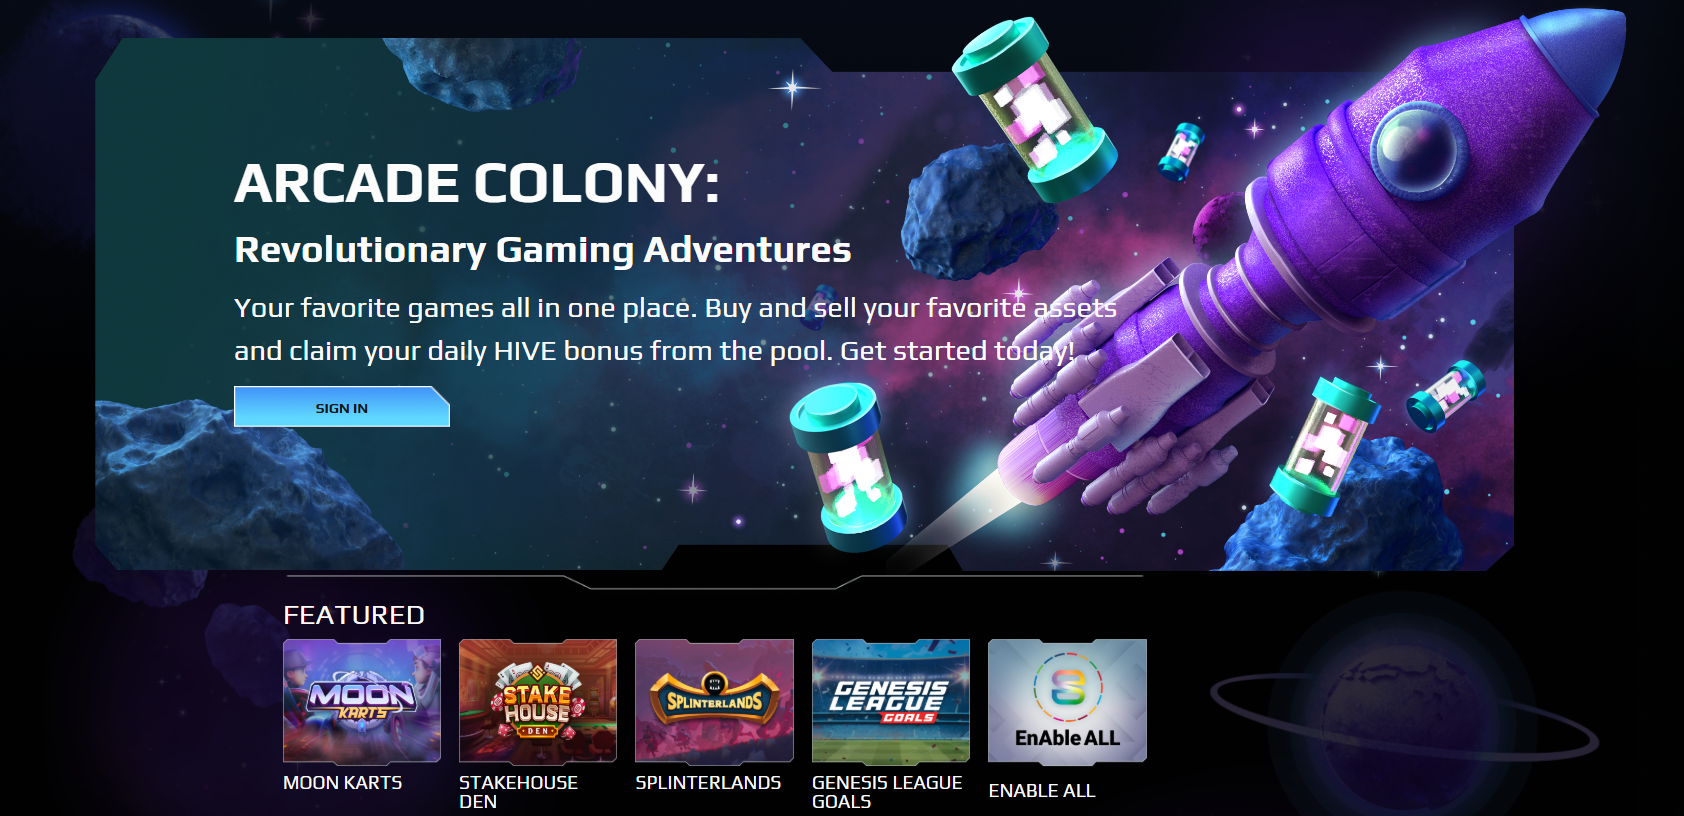
Task: Click the SIGN IN button
Action: tap(342, 407)
